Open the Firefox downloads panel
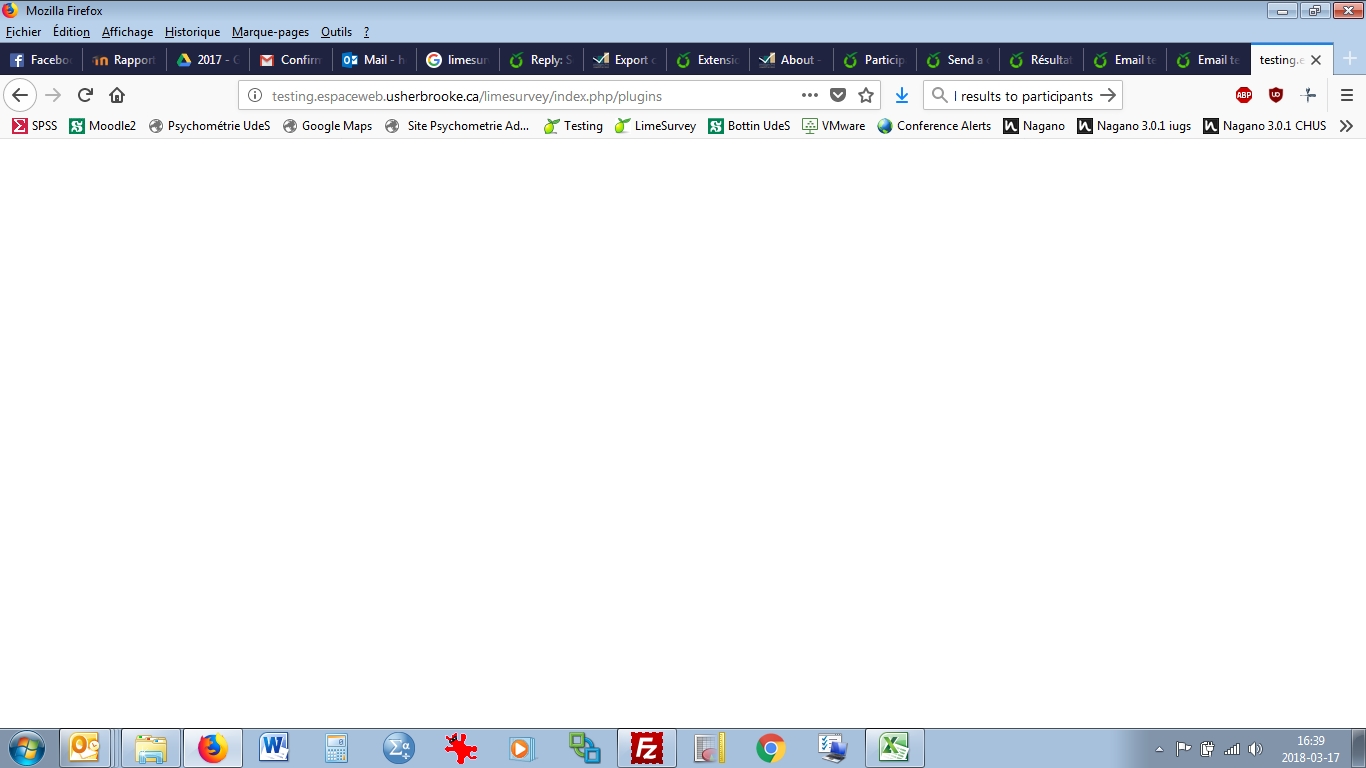 click(x=901, y=96)
